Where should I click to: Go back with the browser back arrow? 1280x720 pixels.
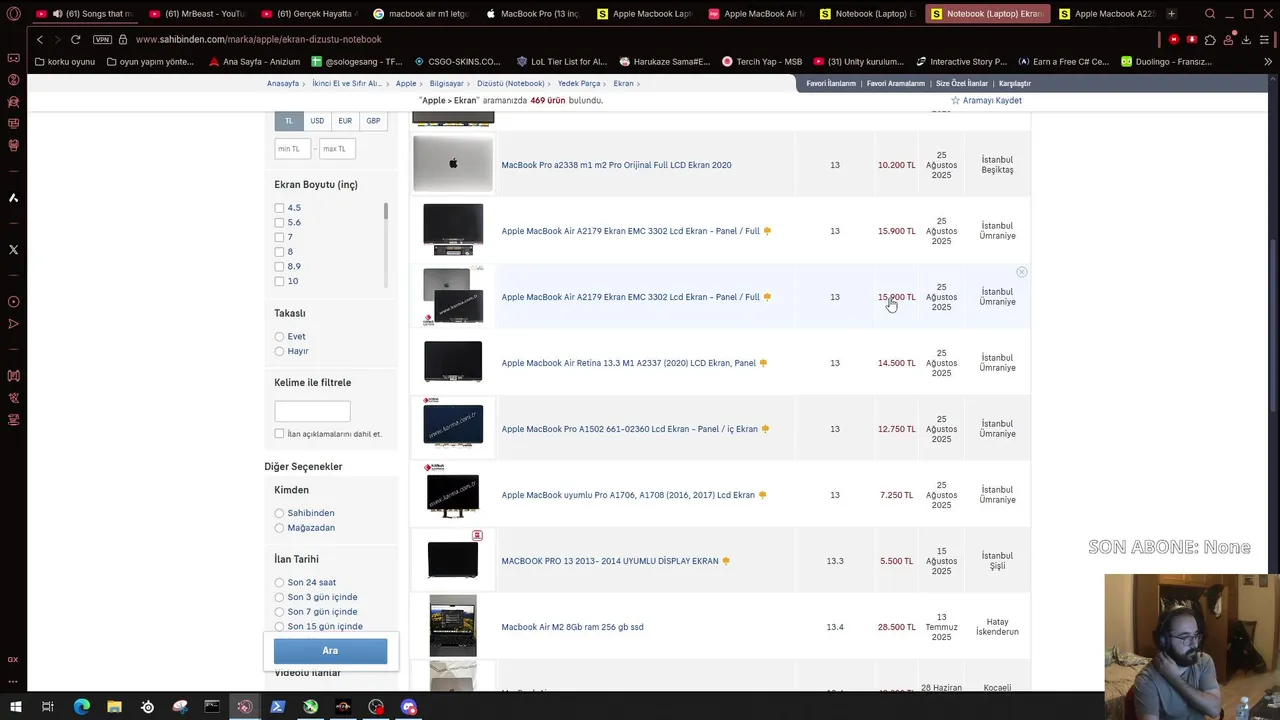point(40,39)
